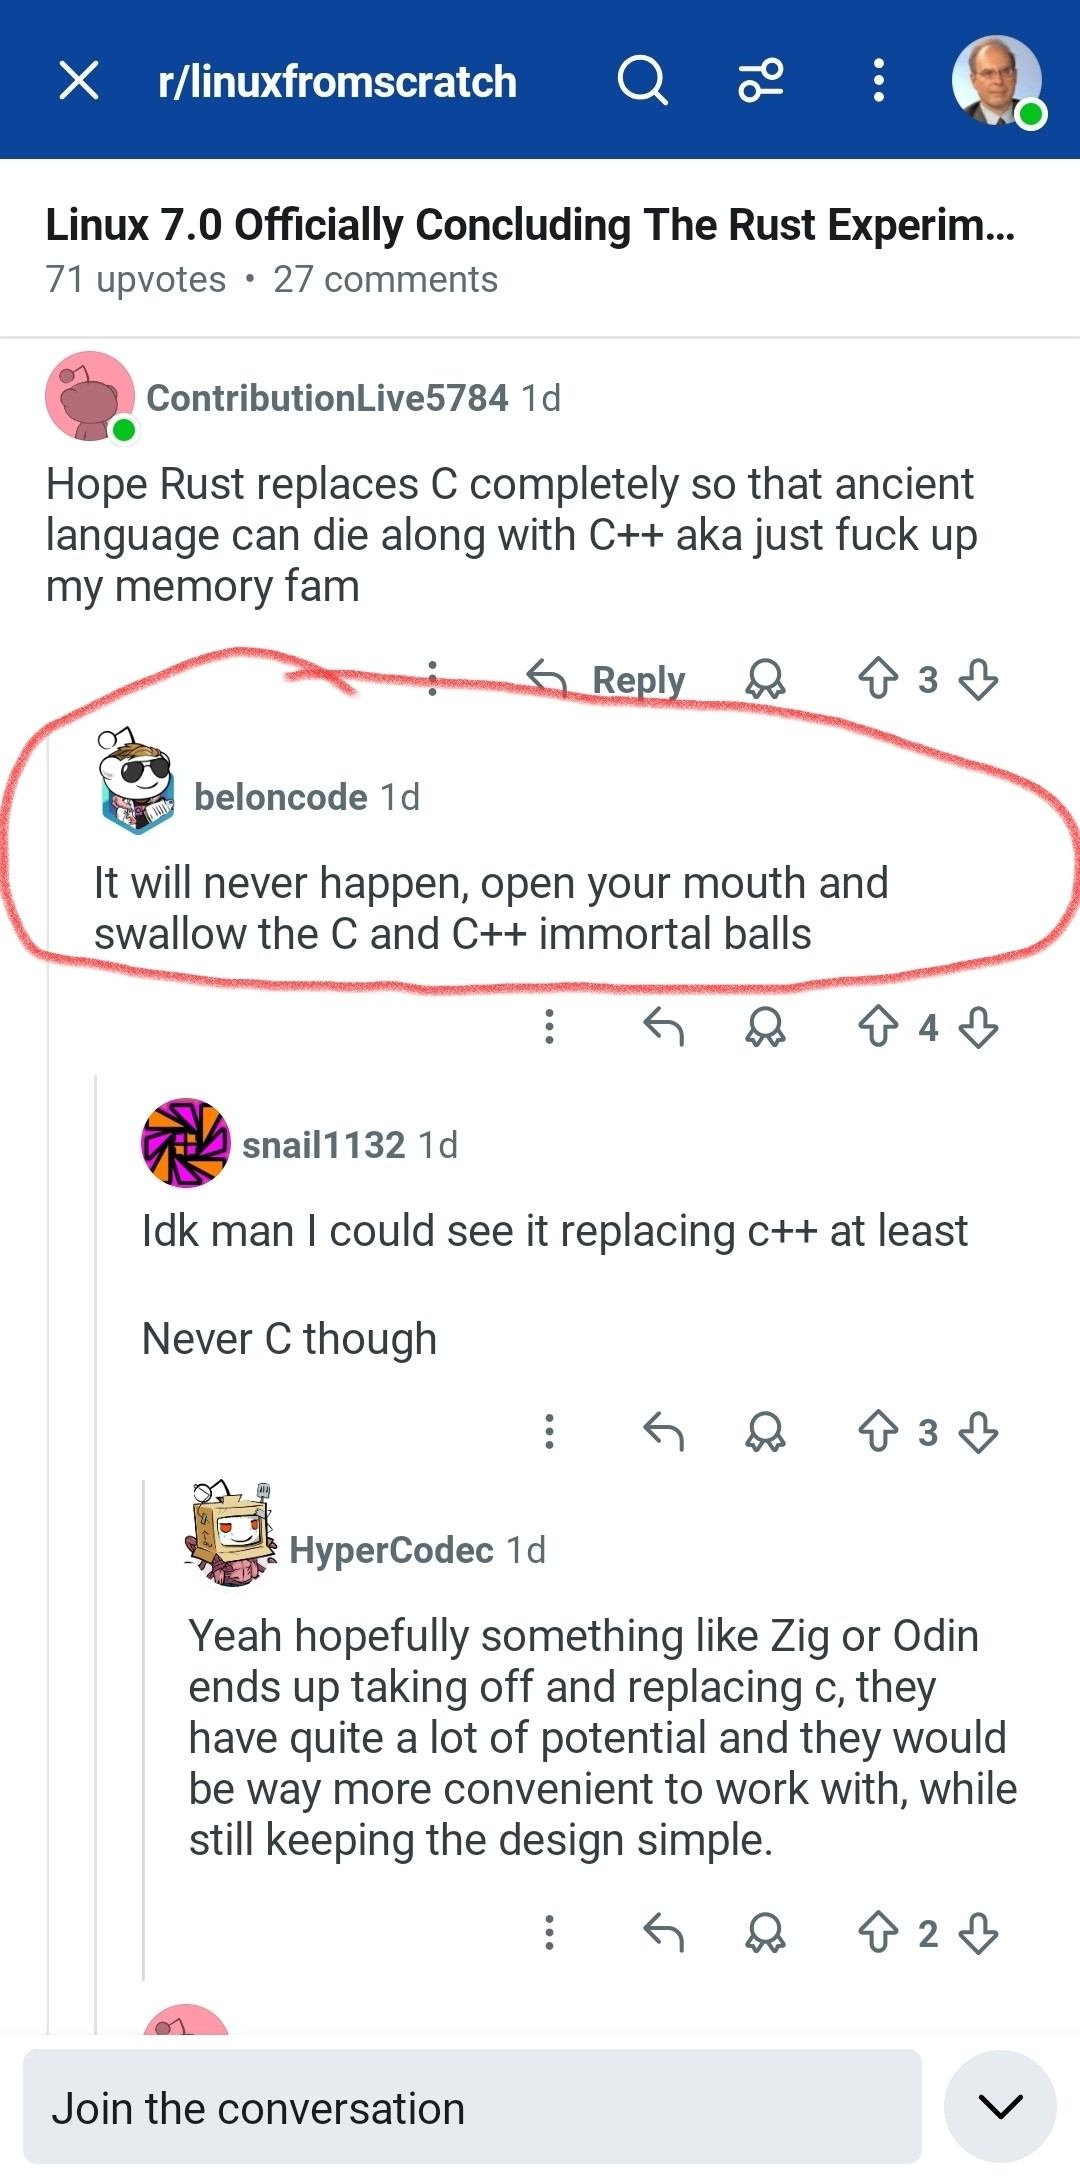Open more options on snail1132's comment

coord(549,1431)
